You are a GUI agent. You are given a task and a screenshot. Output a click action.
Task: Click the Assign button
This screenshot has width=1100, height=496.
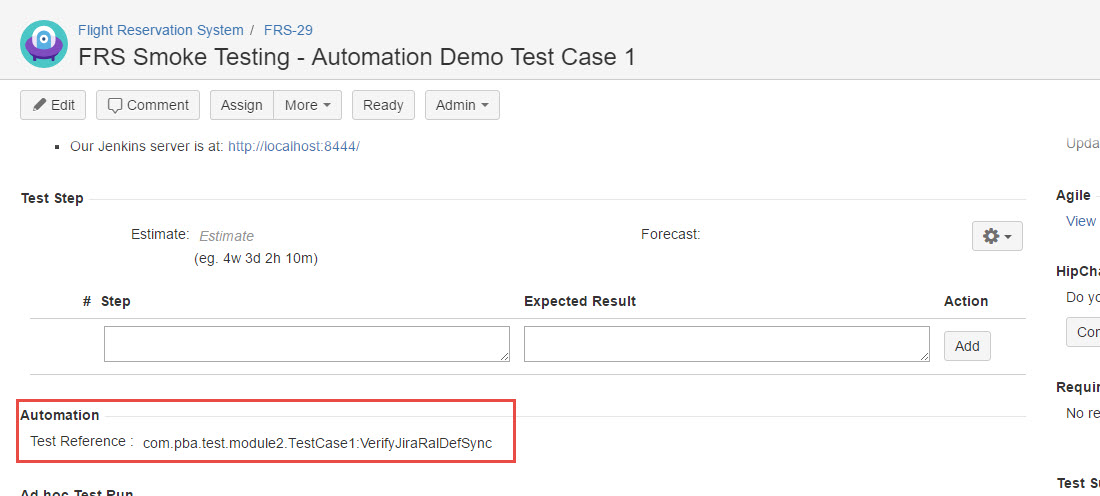(241, 105)
